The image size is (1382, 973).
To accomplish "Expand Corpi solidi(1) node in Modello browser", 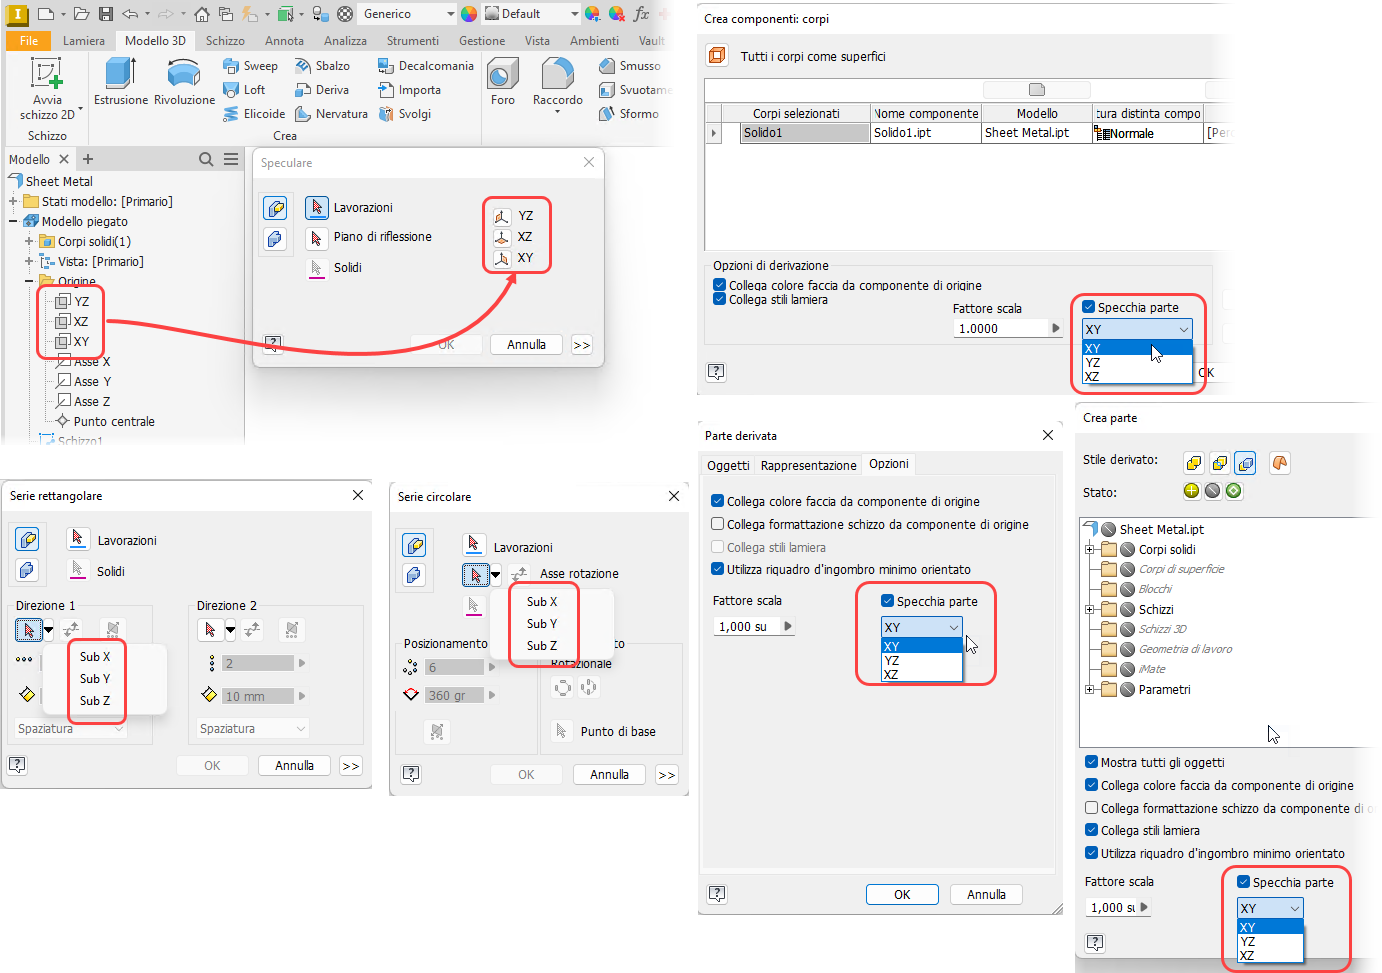I will click(x=29, y=241).
